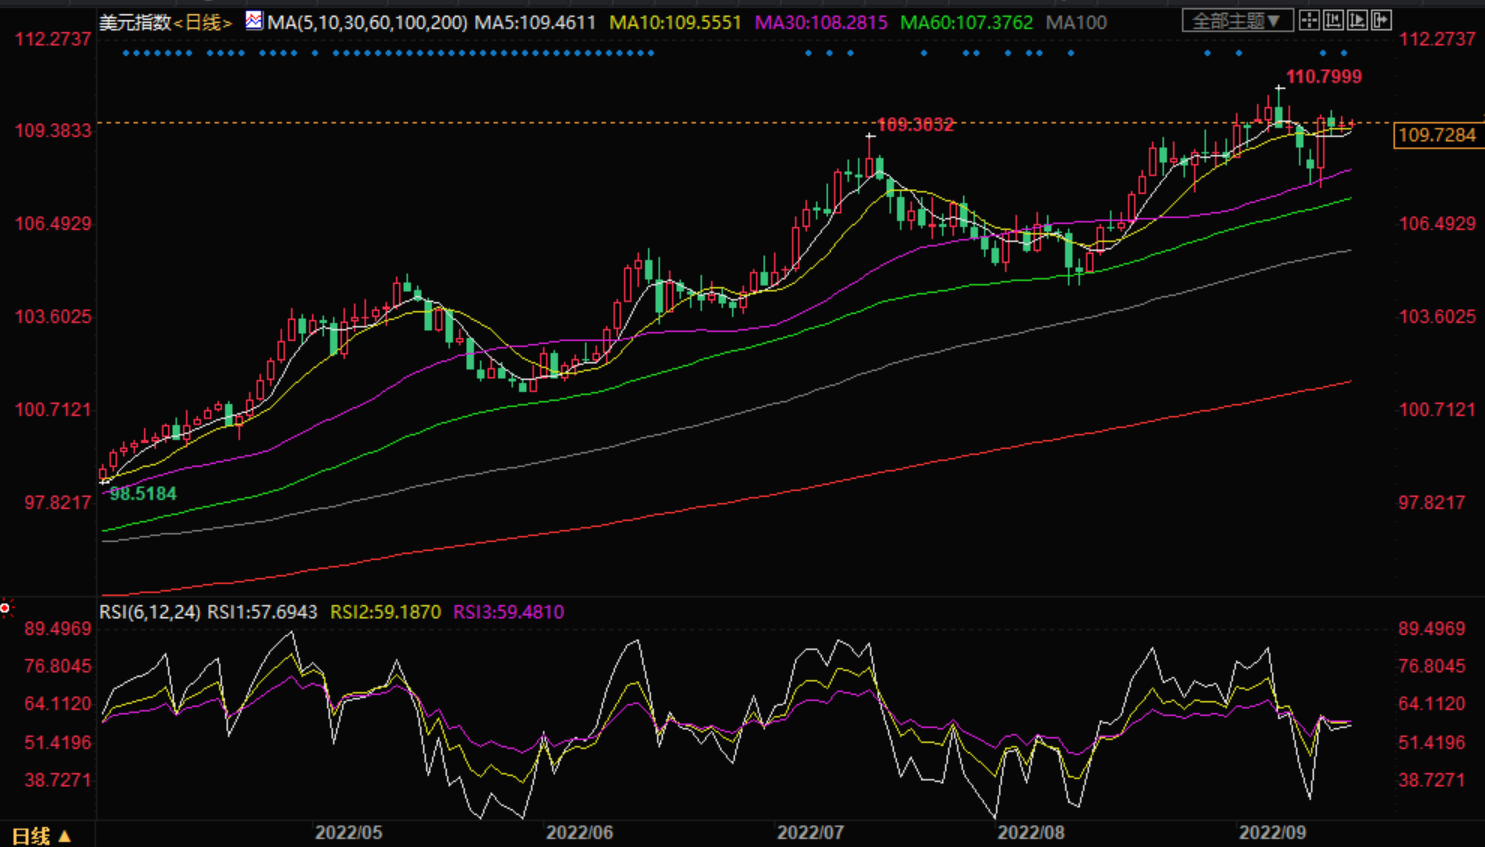Click the chart playback icon

(x=1357, y=20)
